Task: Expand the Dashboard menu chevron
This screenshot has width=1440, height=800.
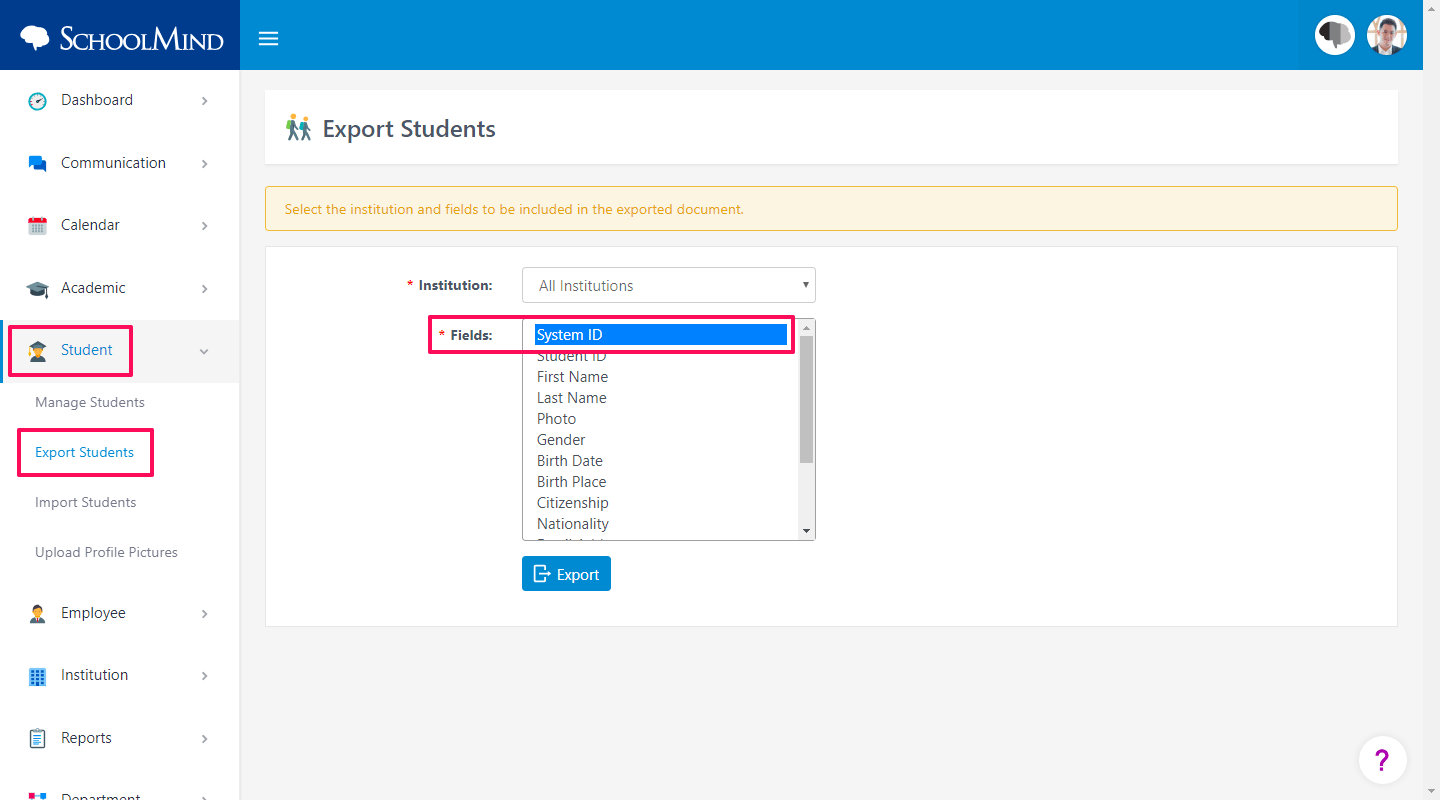Action: pyautogui.click(x=204, y=101)
